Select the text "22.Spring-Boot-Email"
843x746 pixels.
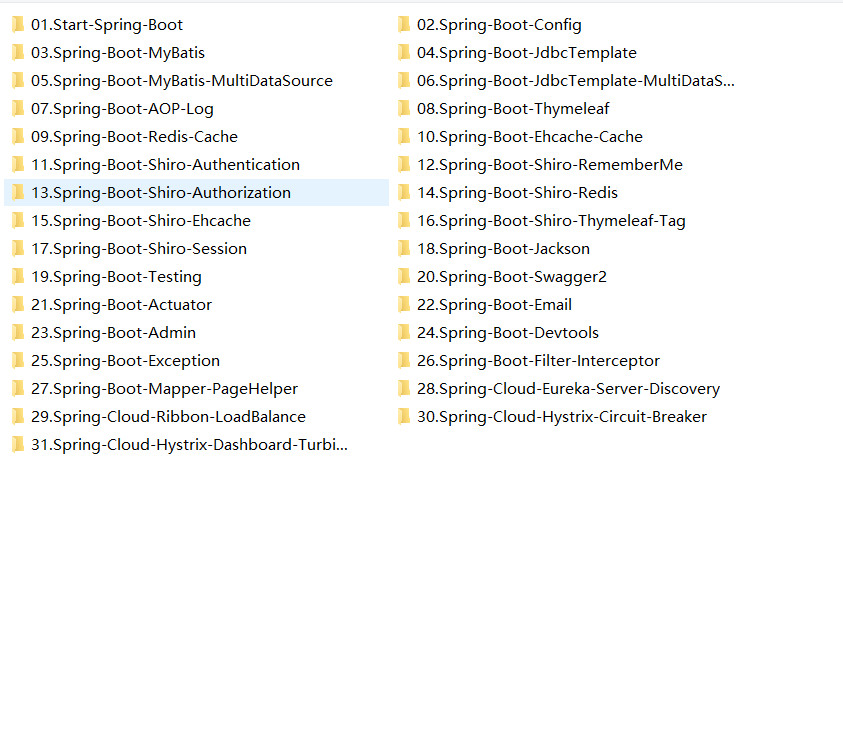point(494,305)
